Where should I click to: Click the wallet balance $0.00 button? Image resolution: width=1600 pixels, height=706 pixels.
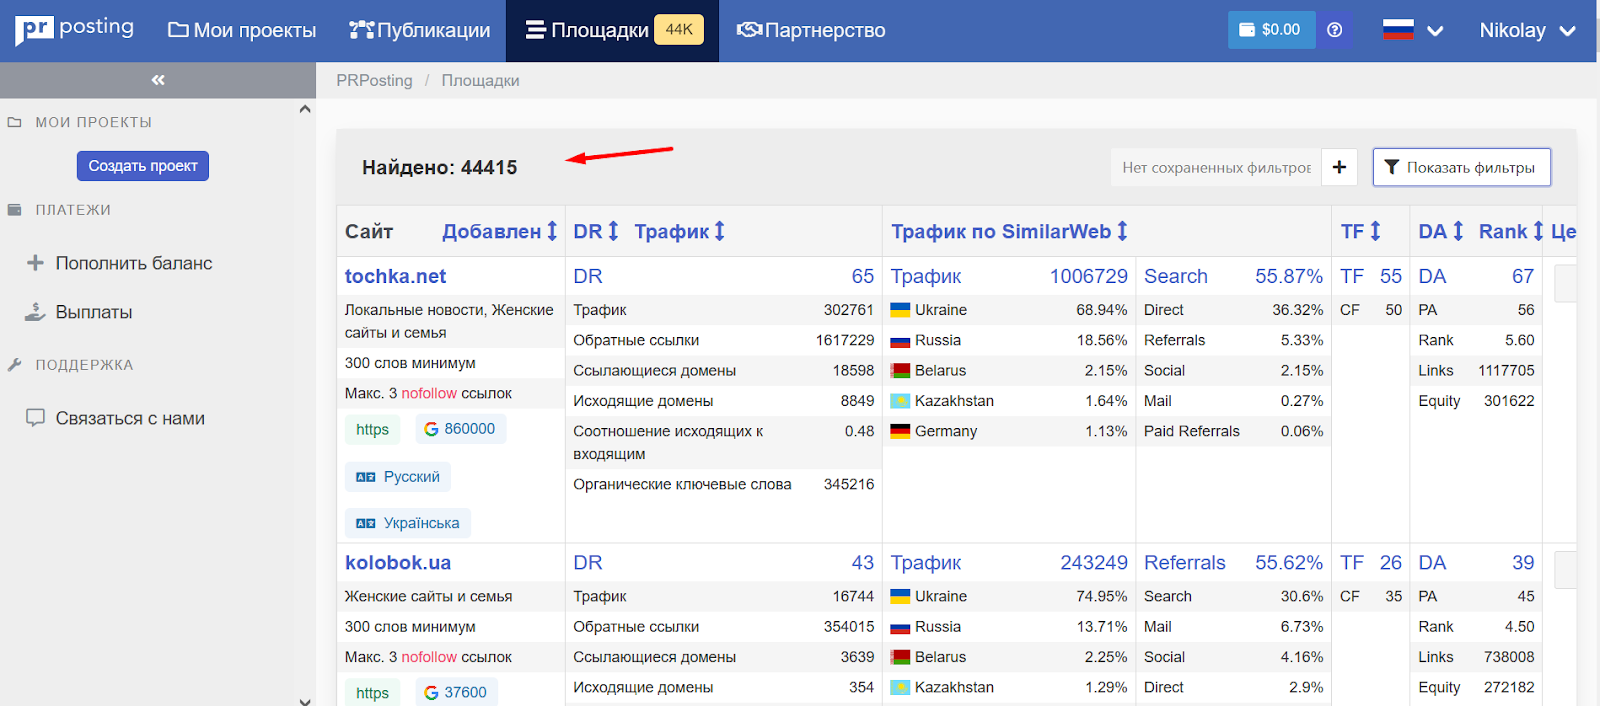1270,30
